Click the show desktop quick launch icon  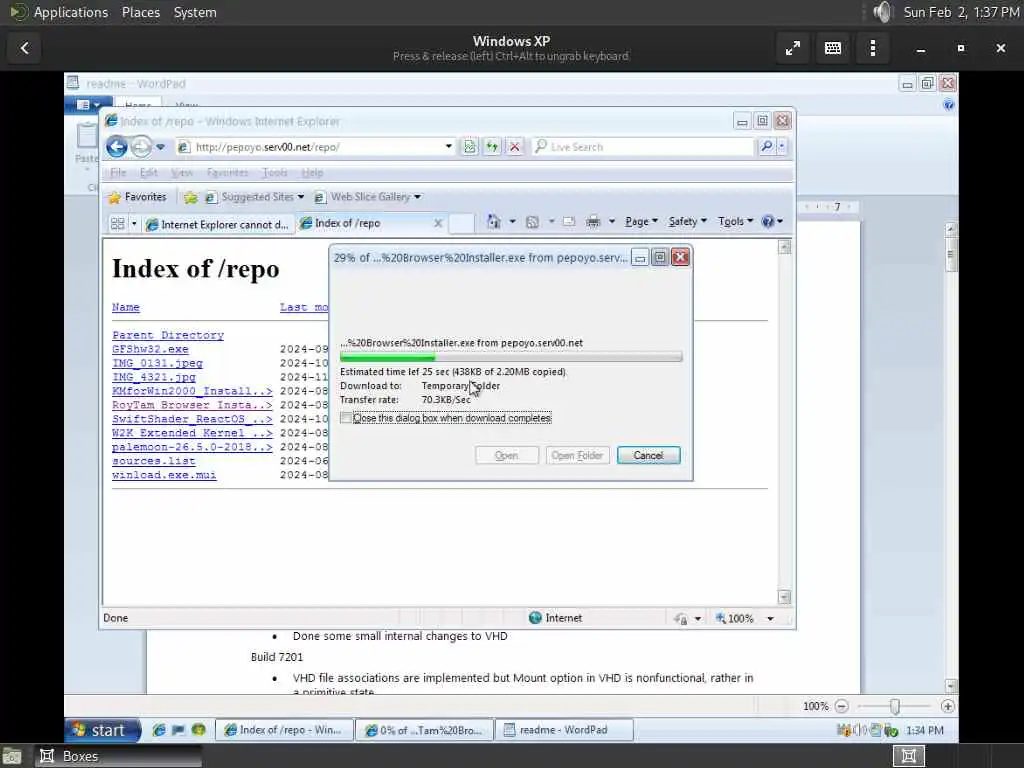pos(178,730)
